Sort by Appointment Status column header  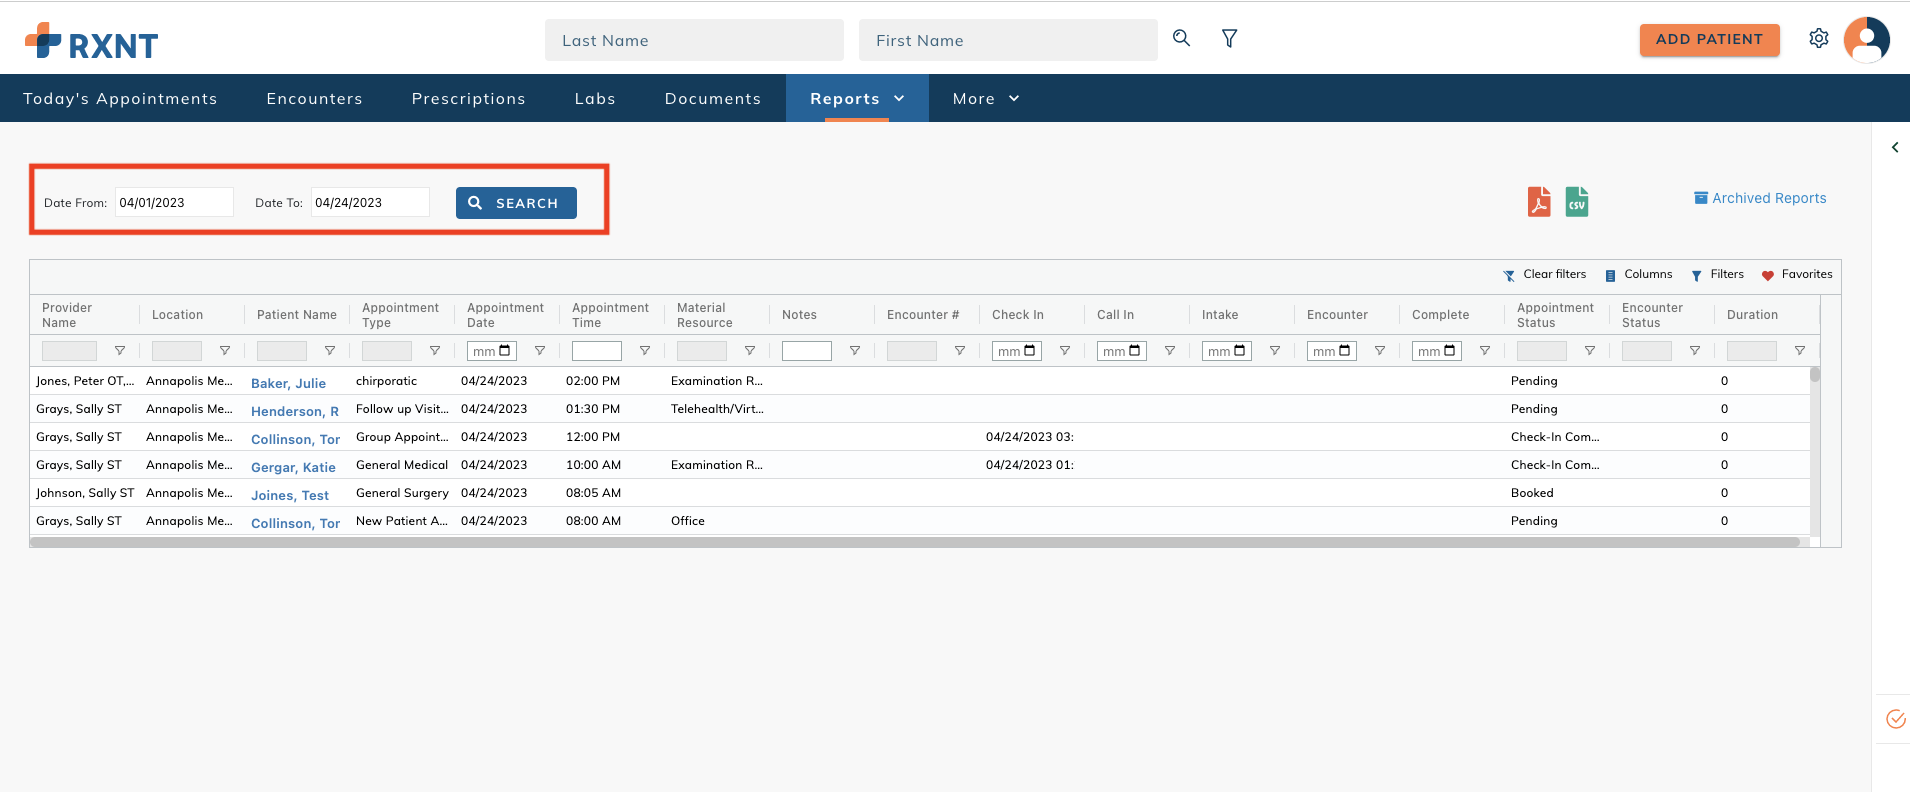click(x=1555, y=315)
